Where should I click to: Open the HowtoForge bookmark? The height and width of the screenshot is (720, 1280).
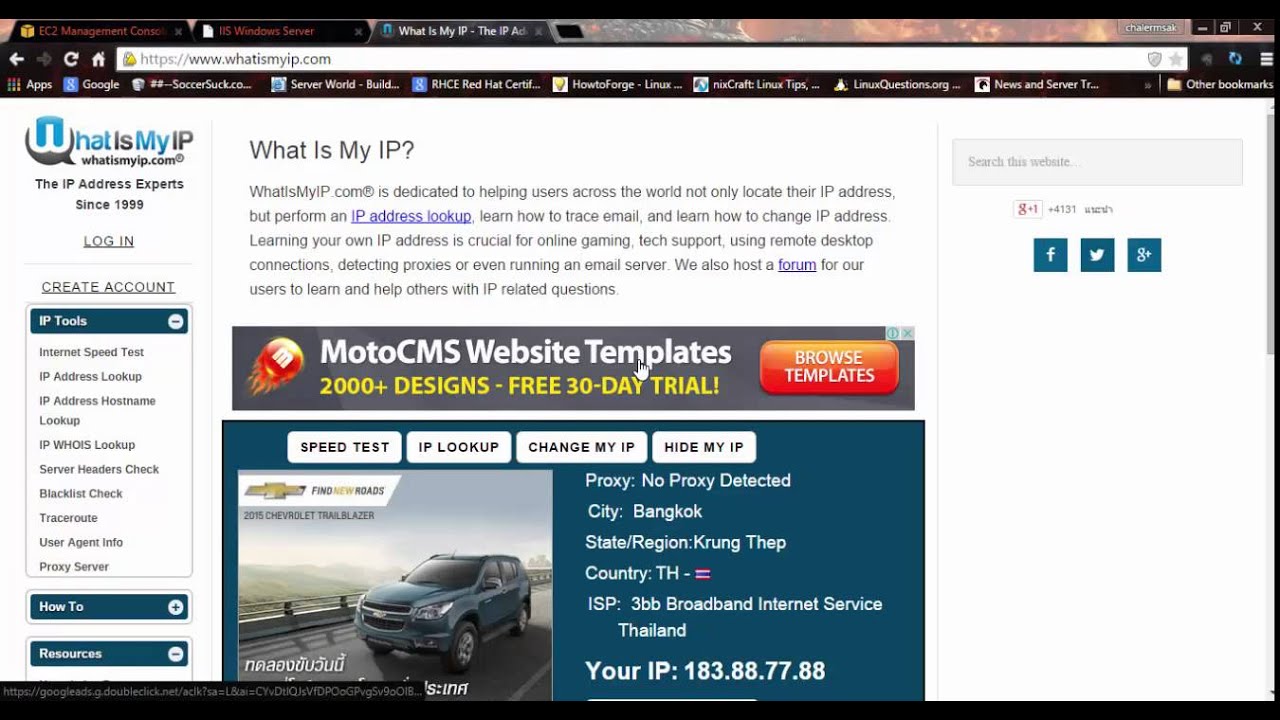(618, 85)
